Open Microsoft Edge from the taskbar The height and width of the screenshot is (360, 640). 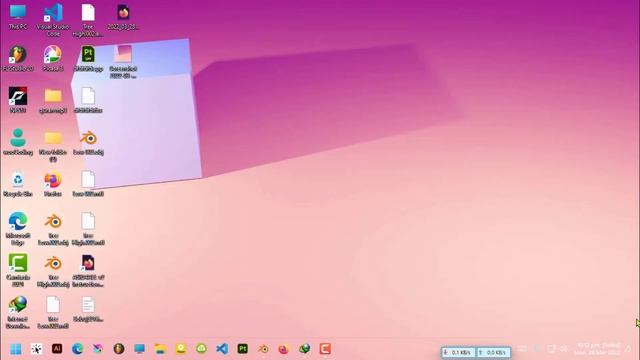(x=77, y=349)
